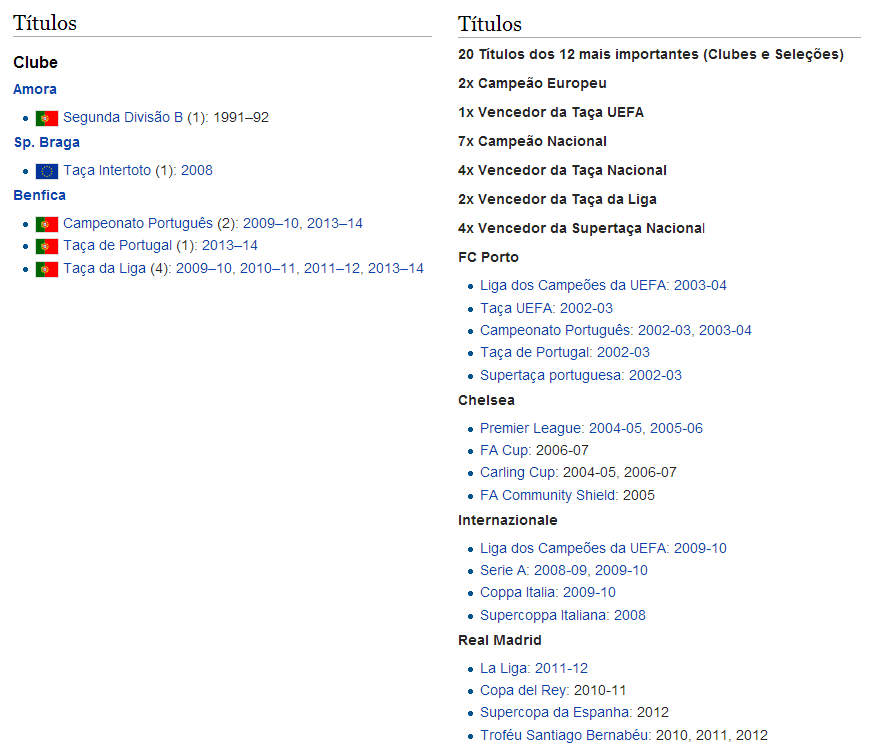Open 2011–12 in the Taça da Liga row

[332, 268]
